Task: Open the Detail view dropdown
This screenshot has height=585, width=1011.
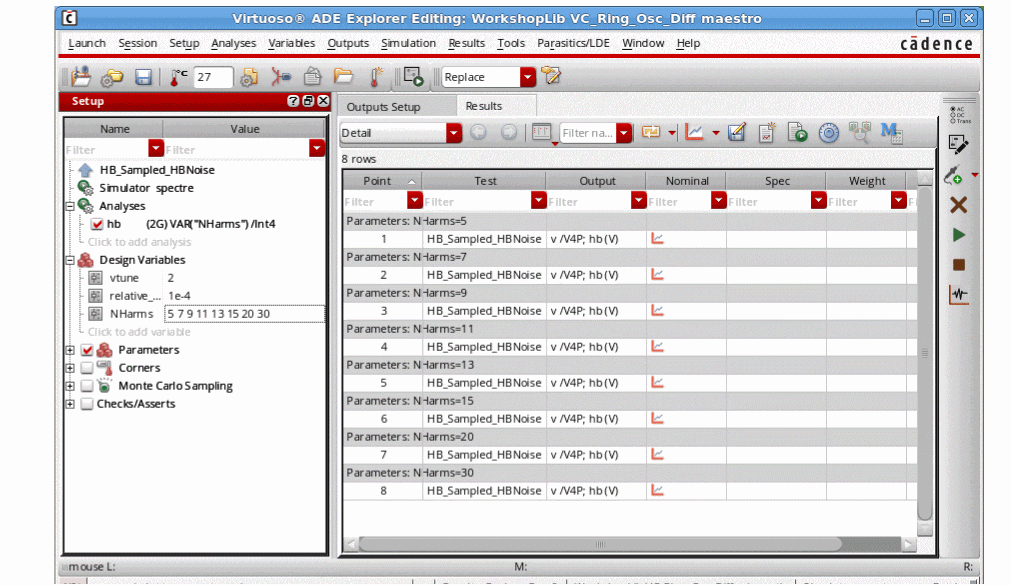Action: click(453, 133)
